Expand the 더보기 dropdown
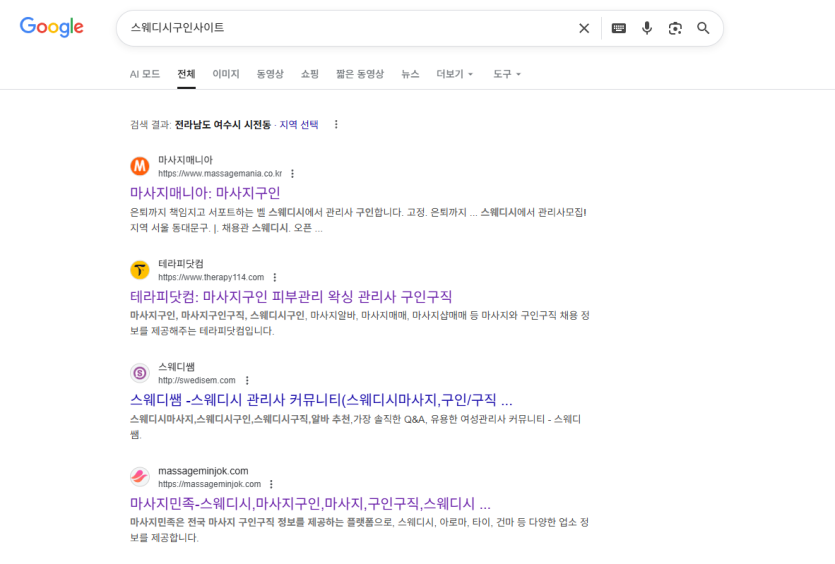 [x=455, y=74]
